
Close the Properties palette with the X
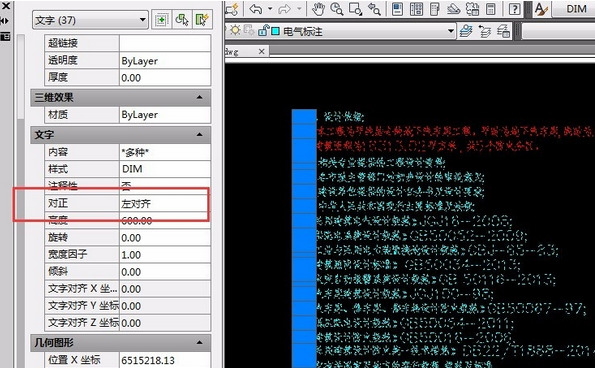tap(5, 5)
